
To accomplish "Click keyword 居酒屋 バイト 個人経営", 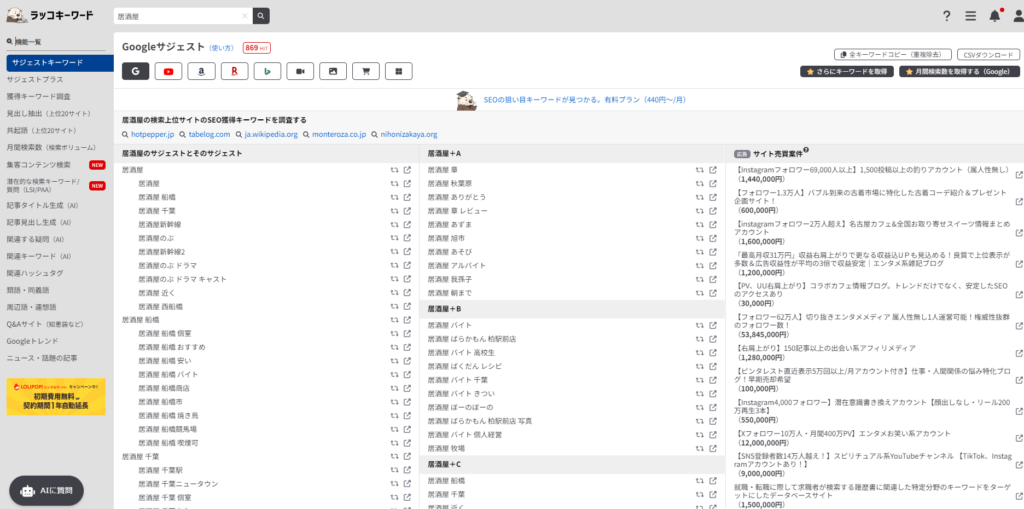I will [464, 435].
